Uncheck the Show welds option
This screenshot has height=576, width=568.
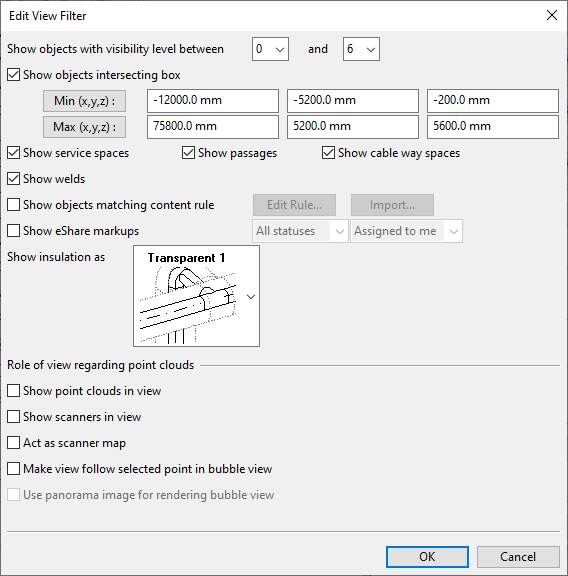14,179
